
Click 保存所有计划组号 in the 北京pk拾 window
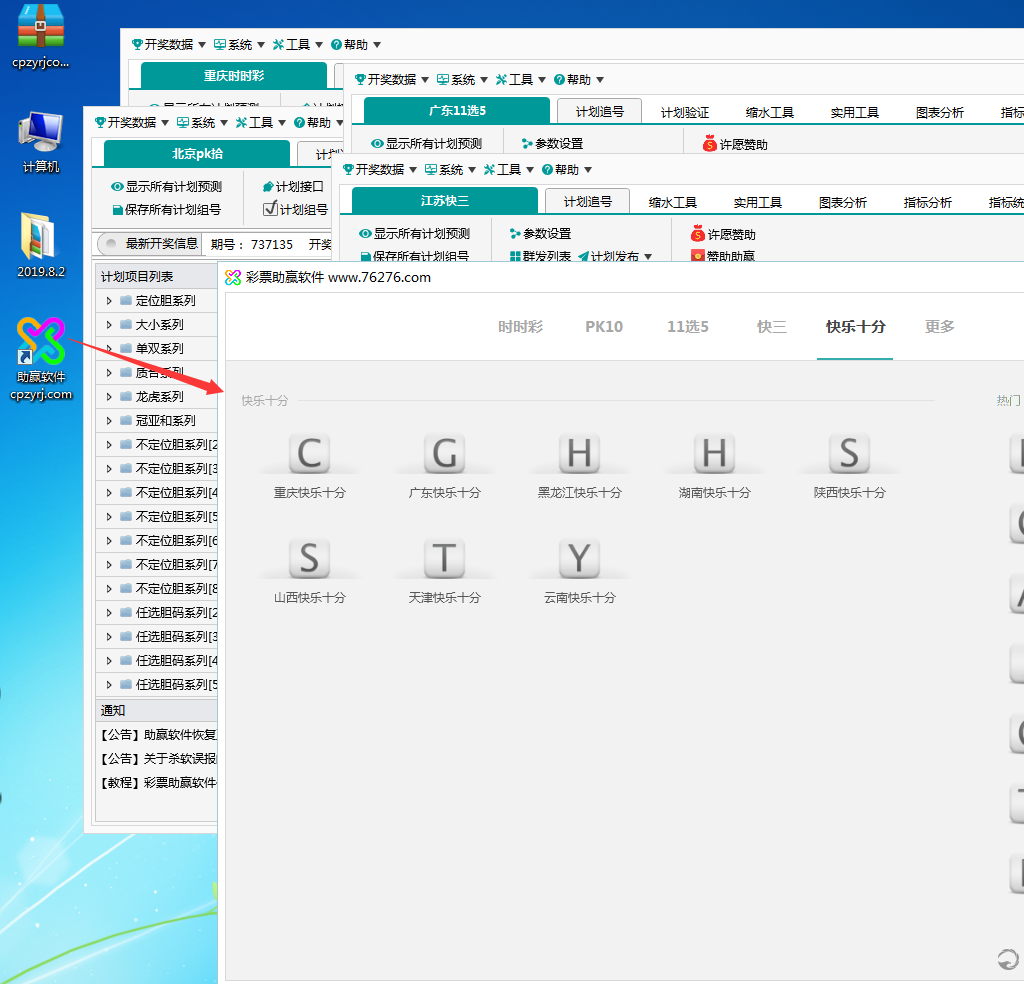tap(167, 210)
